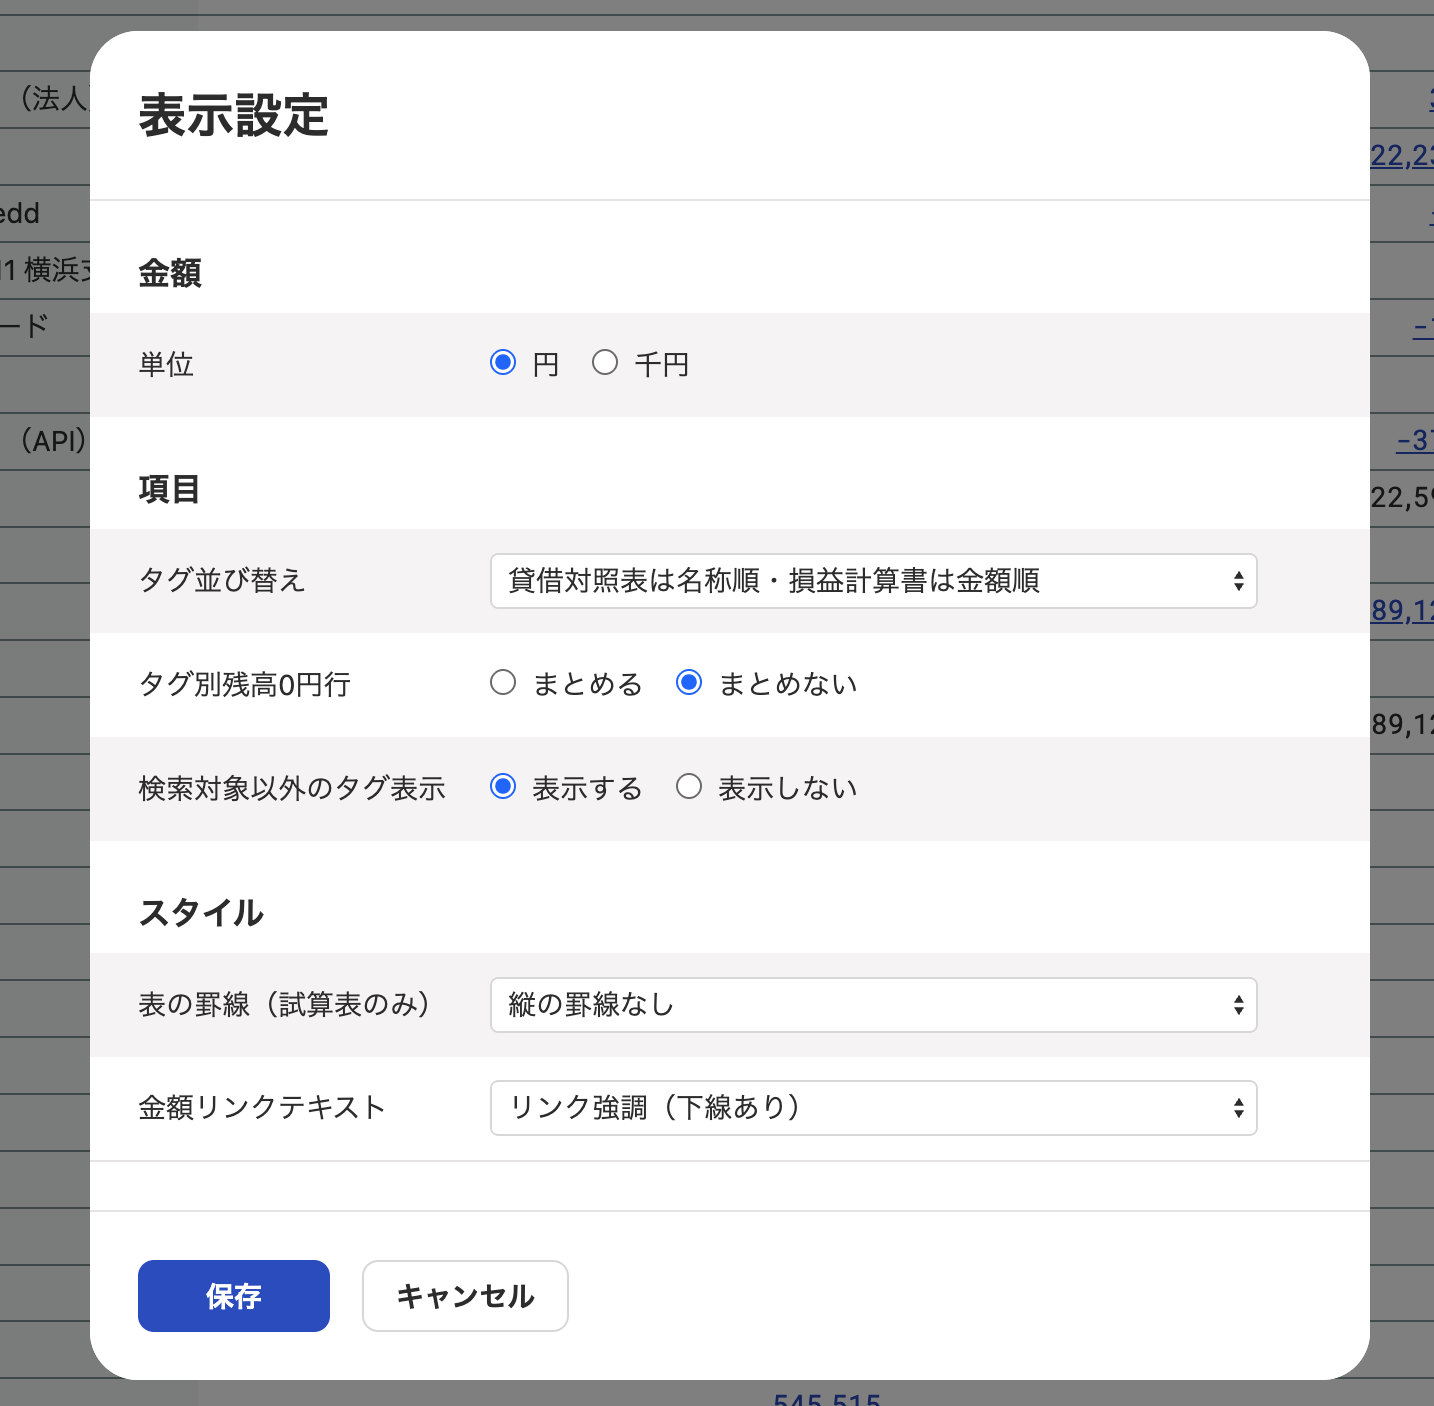Screen dimensions: 1434x1406
Task: Click the 金額リンクテキスト label
Action: 262,1107
